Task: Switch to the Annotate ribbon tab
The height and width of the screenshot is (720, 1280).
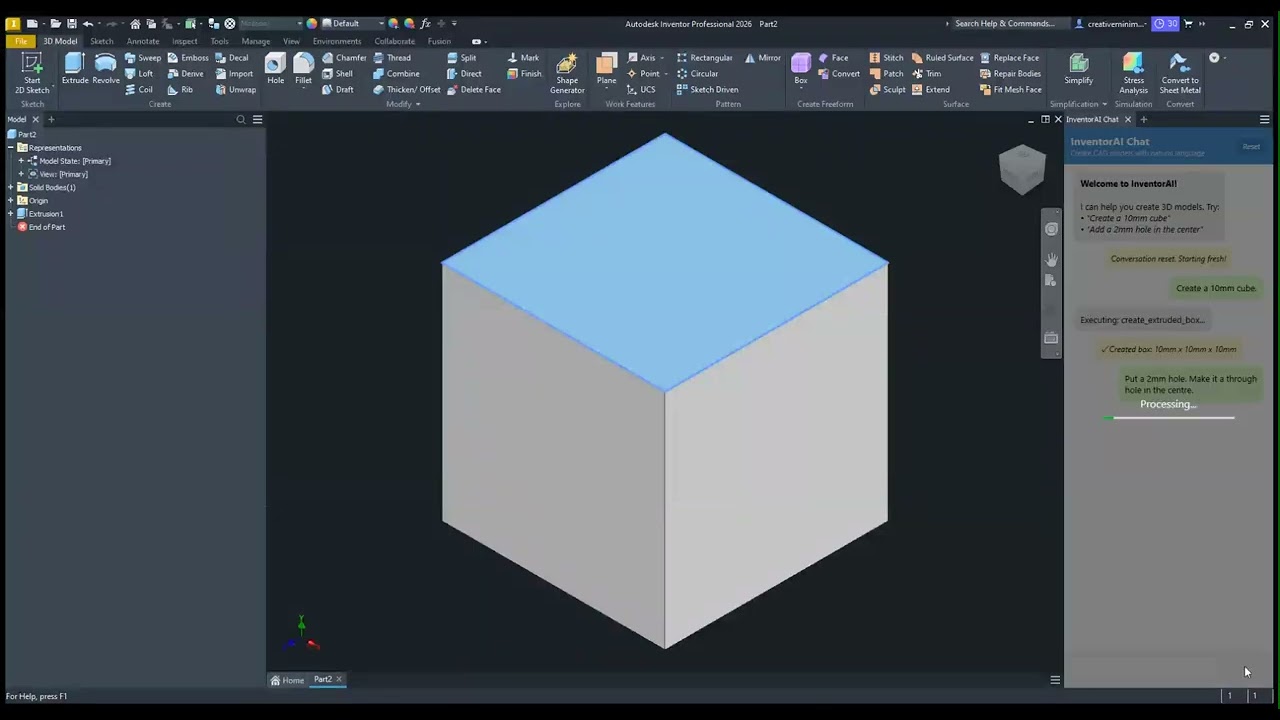Action: (x=142, y=42)
